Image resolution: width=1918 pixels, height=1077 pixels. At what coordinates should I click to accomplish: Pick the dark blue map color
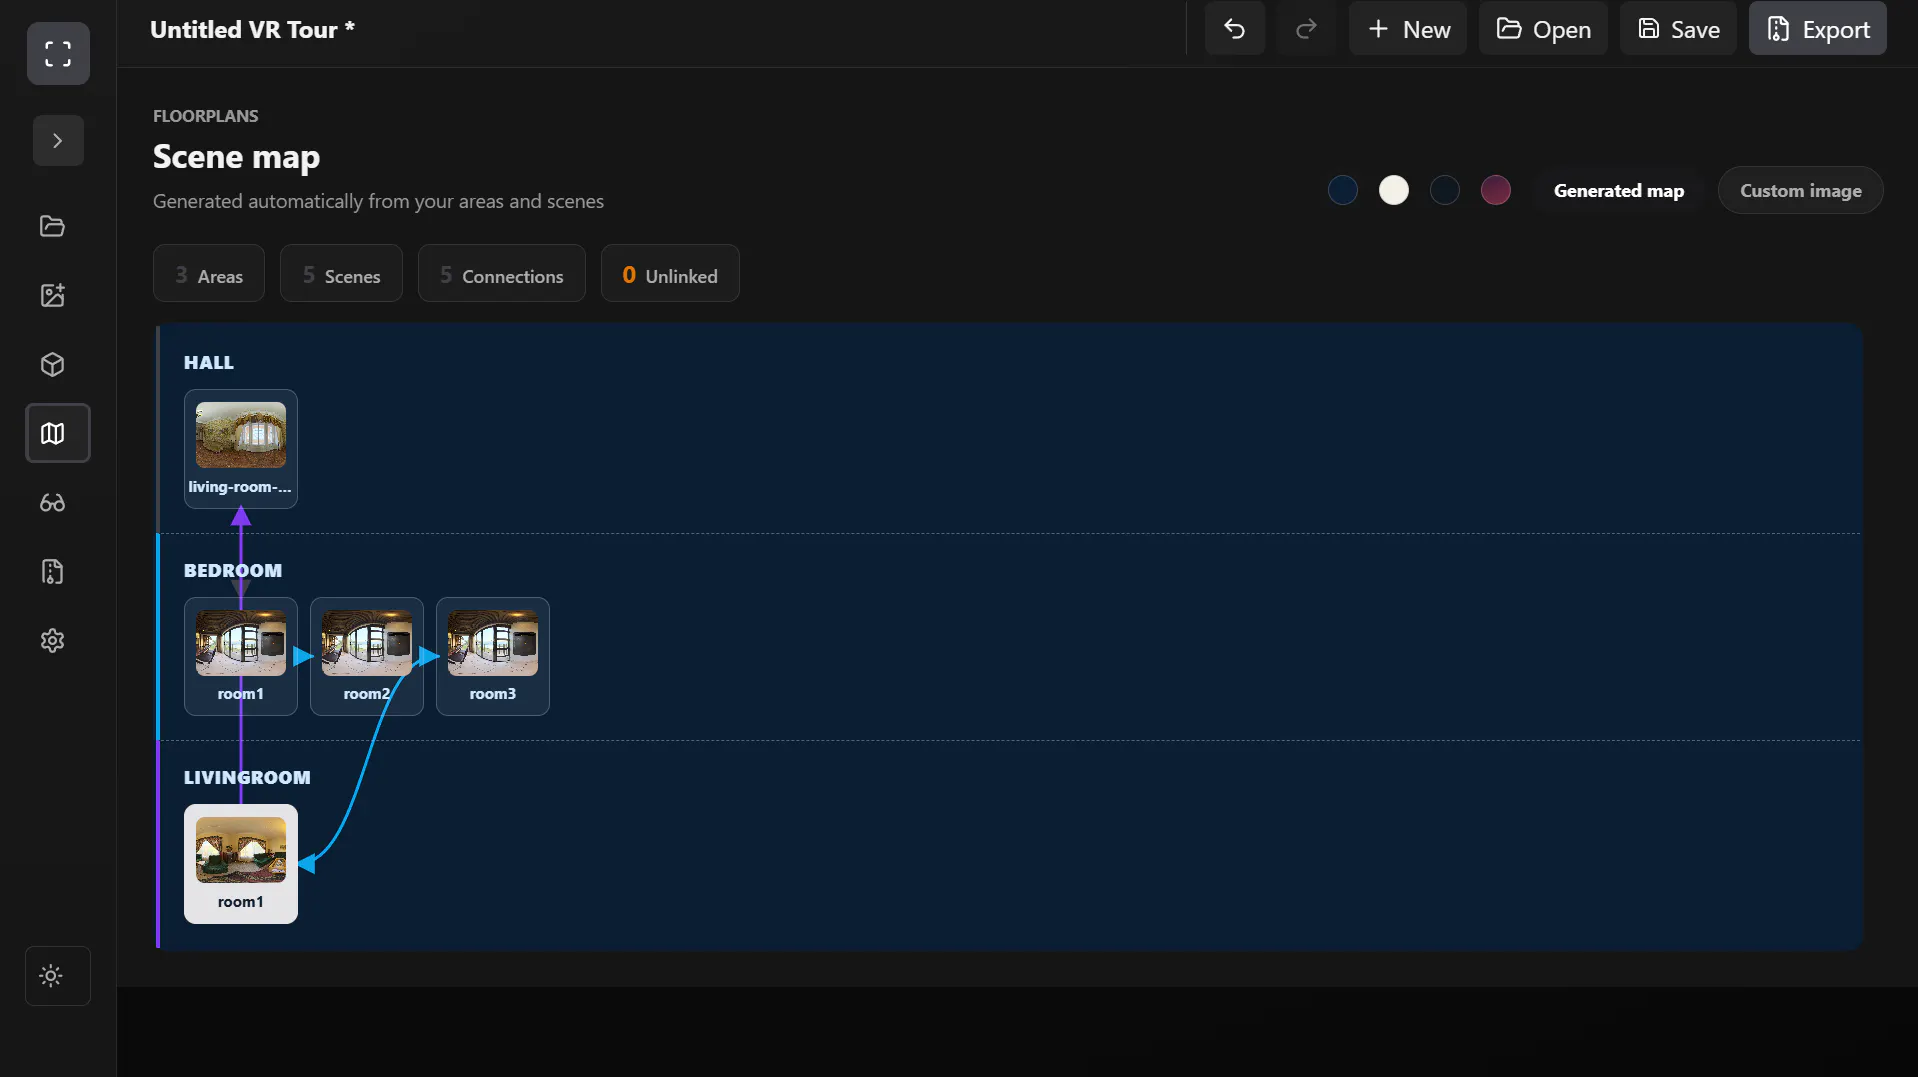pos(1343,190)
